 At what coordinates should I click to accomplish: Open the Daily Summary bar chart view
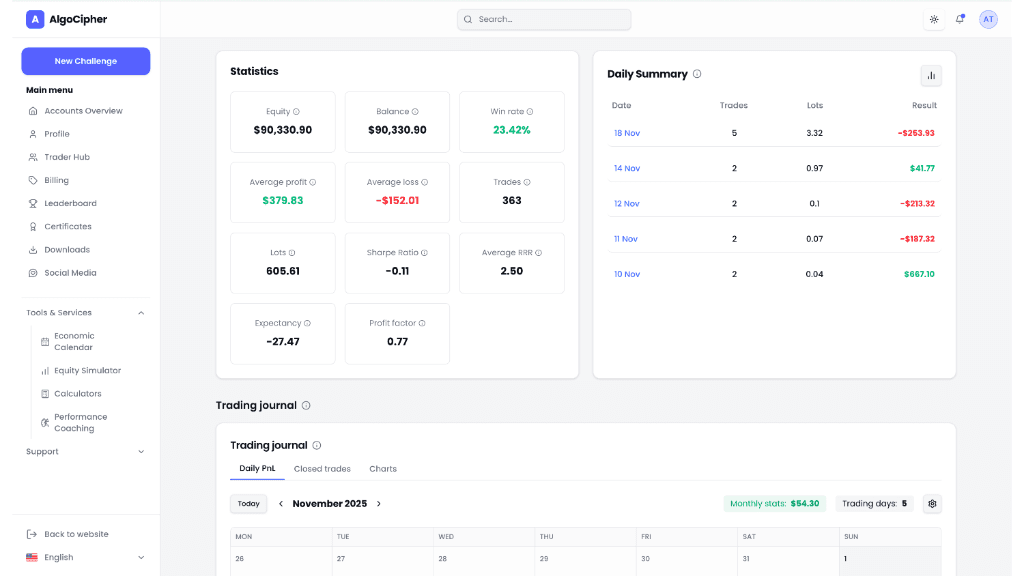click(x=931, y=75)
